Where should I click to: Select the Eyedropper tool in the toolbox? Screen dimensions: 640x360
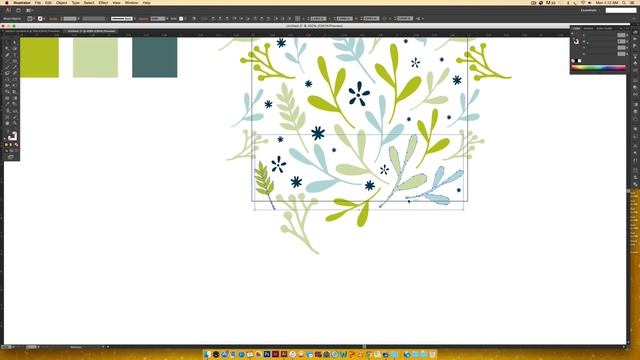pyautogui.click(x=7, y=104)
